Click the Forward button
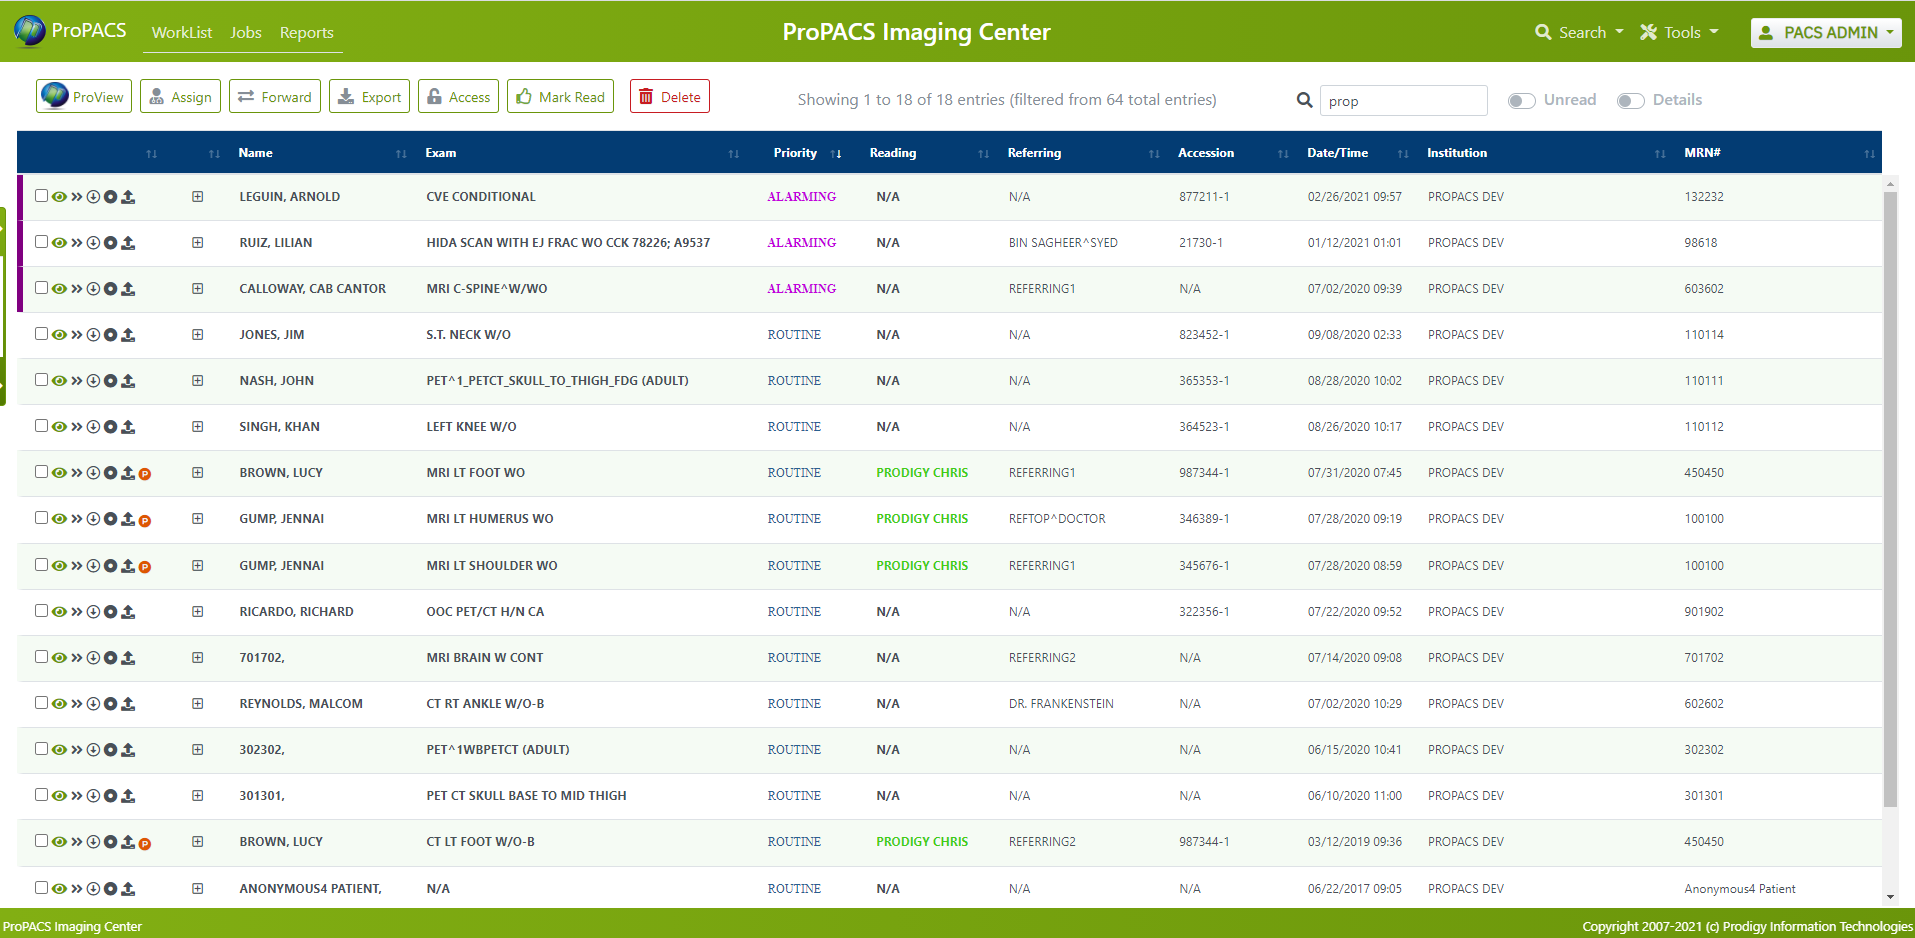1915x938 pixels. click(x=275, y=96)
